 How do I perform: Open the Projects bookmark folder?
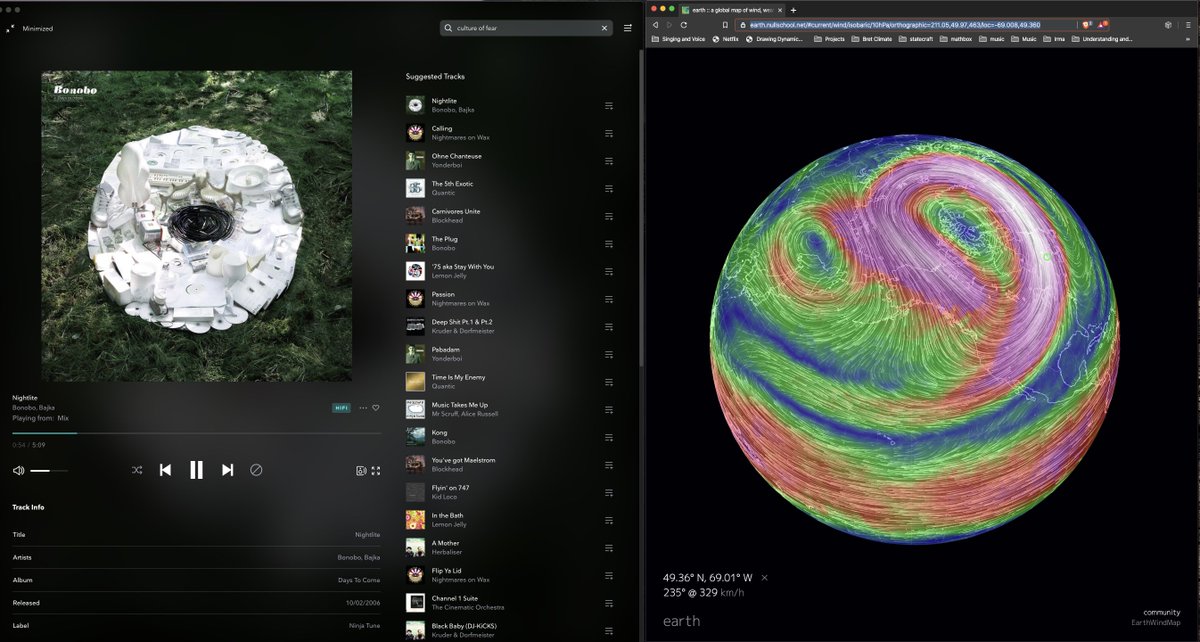(829, 39)
